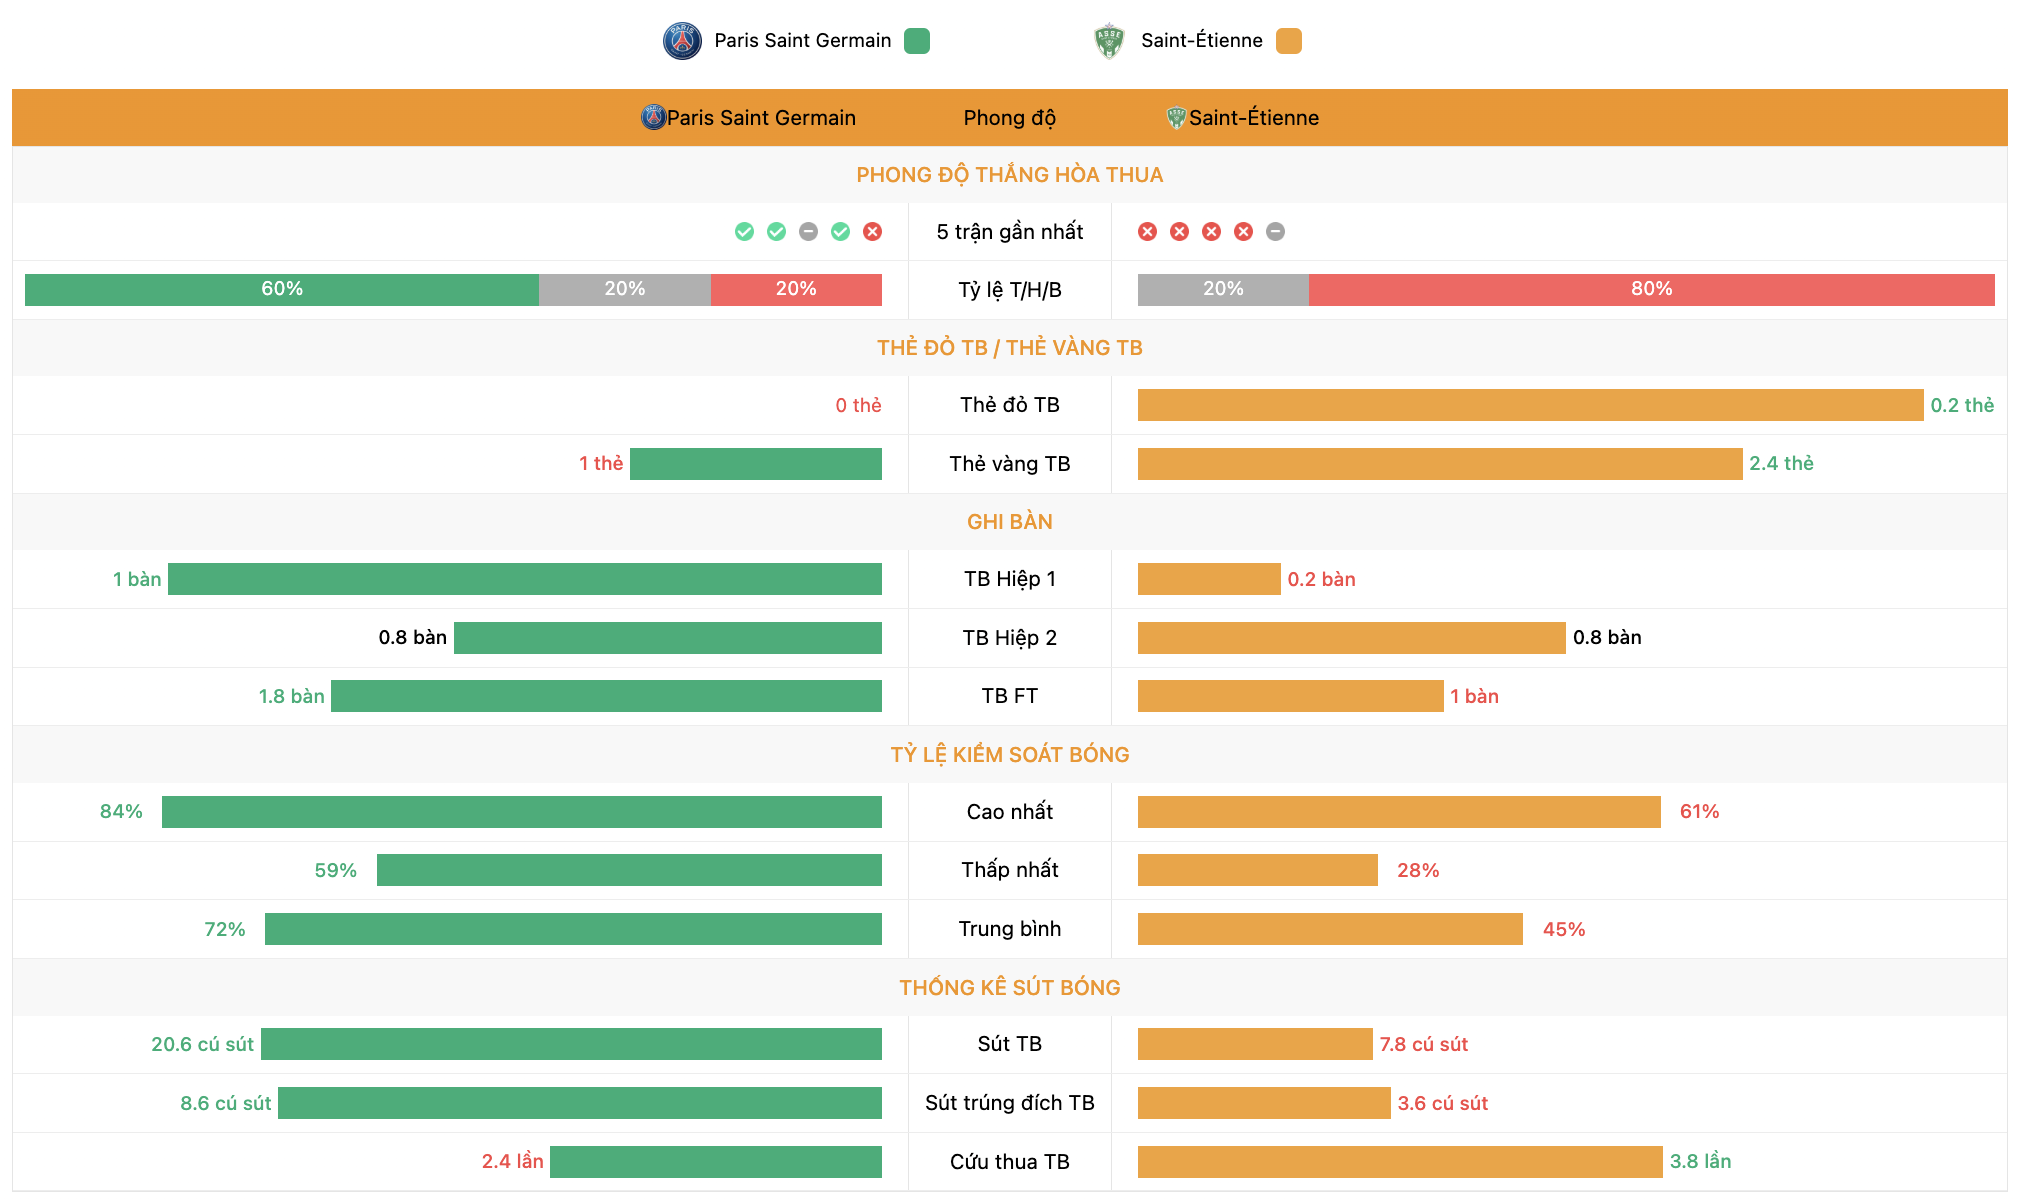Click Saint-Étienne 61% possession value
The image size is (2018, 1204).
1699,812
